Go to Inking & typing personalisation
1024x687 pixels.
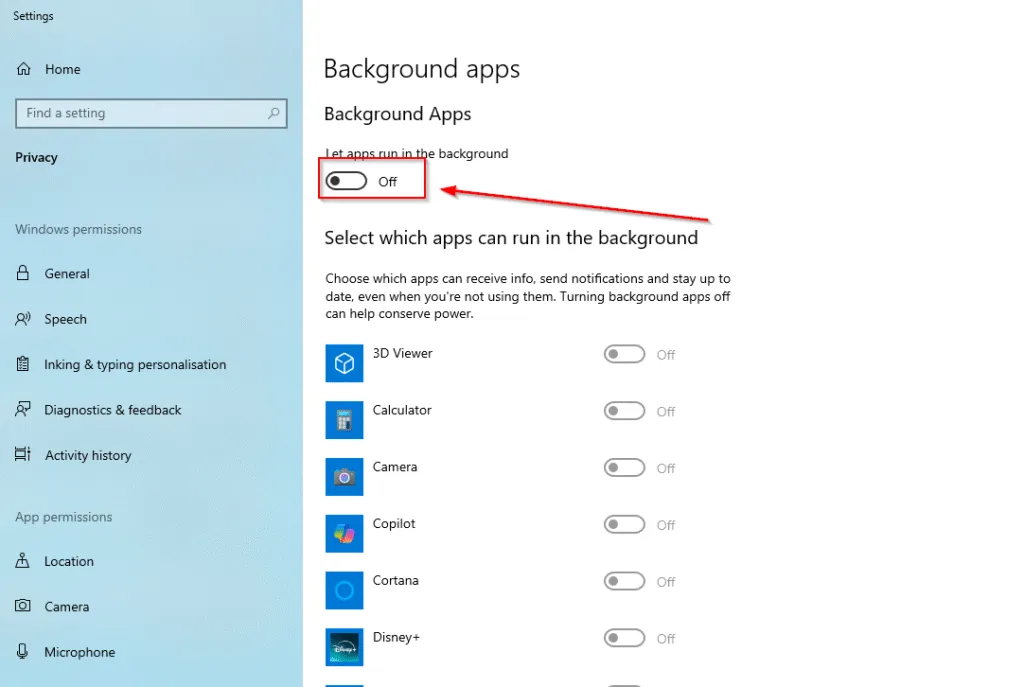pos(135,365)
